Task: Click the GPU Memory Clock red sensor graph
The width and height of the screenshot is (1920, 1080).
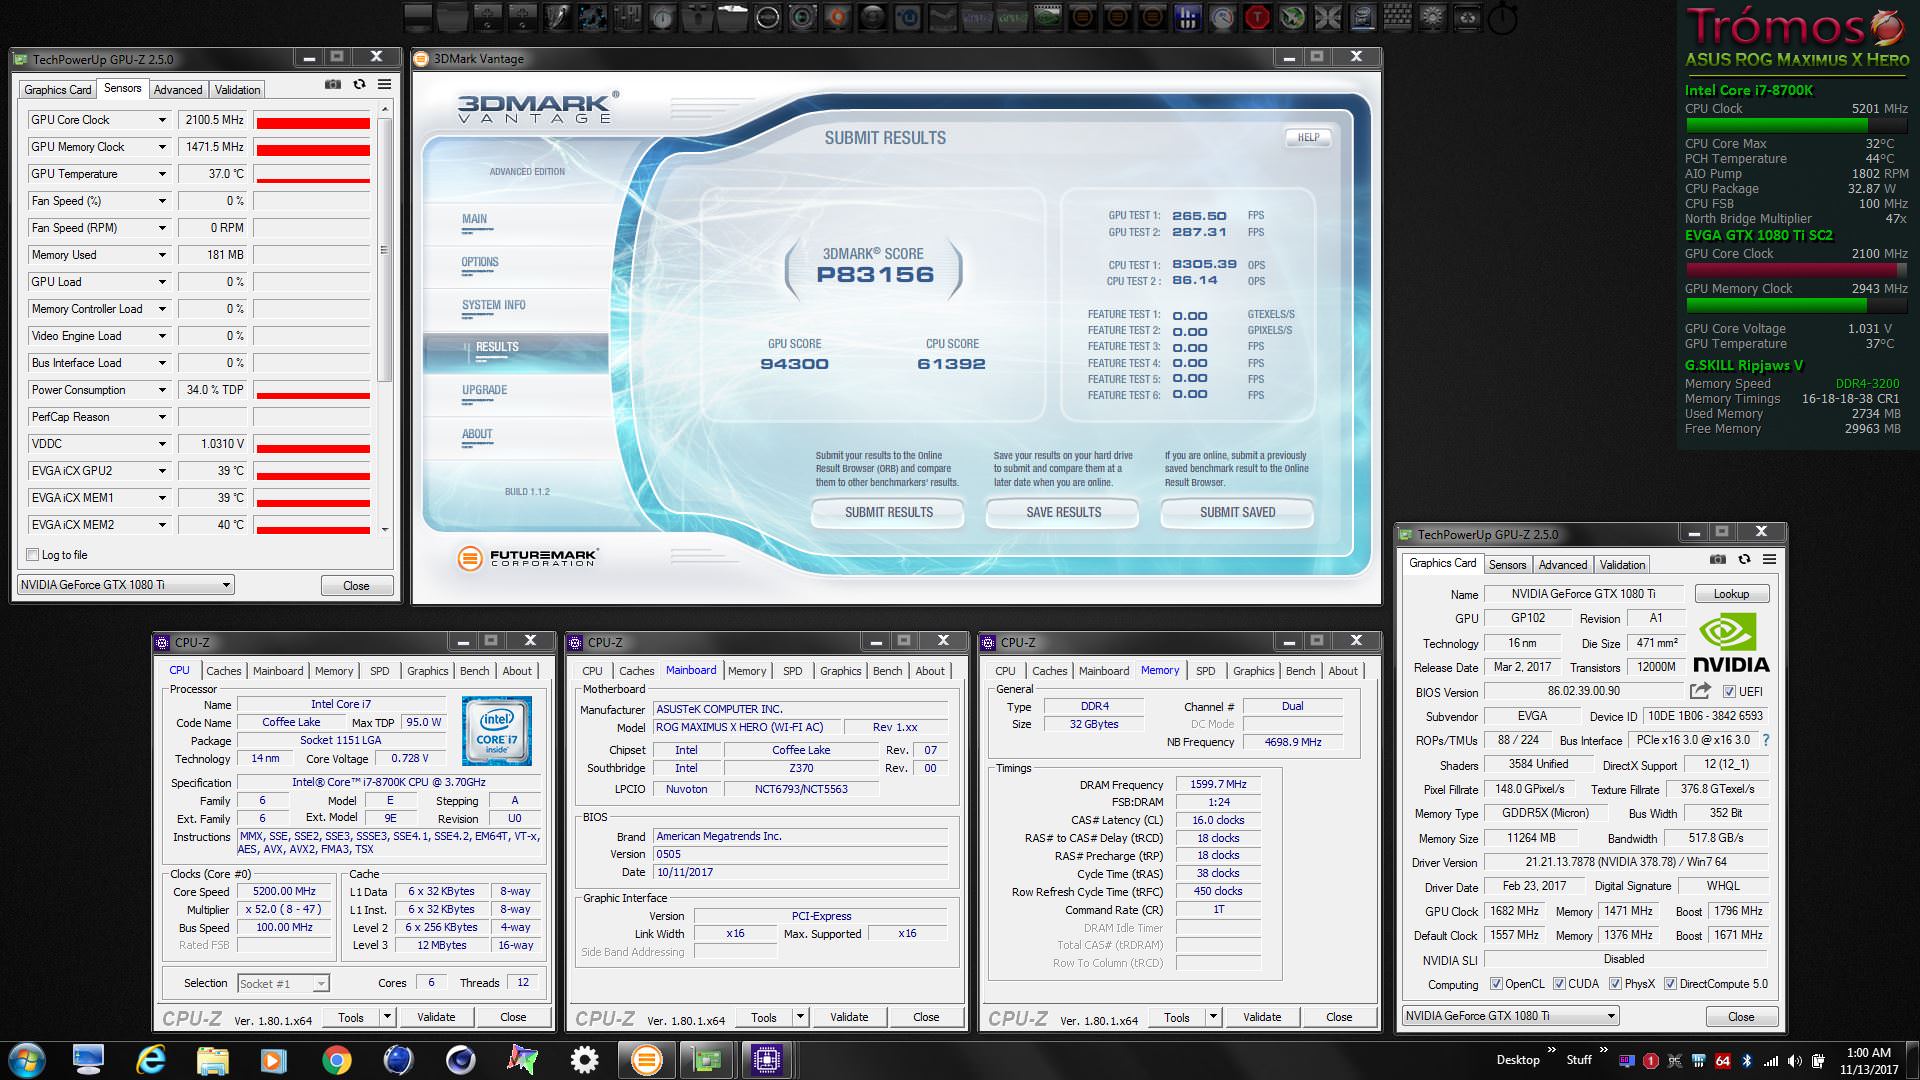Action: coord(312,147)
